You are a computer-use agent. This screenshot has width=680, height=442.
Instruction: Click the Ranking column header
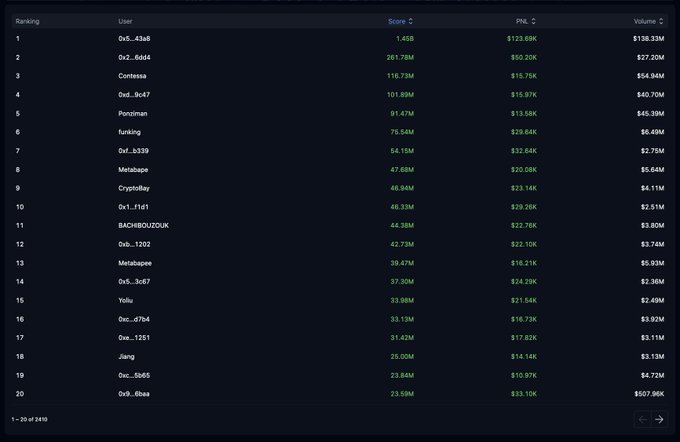27,21
